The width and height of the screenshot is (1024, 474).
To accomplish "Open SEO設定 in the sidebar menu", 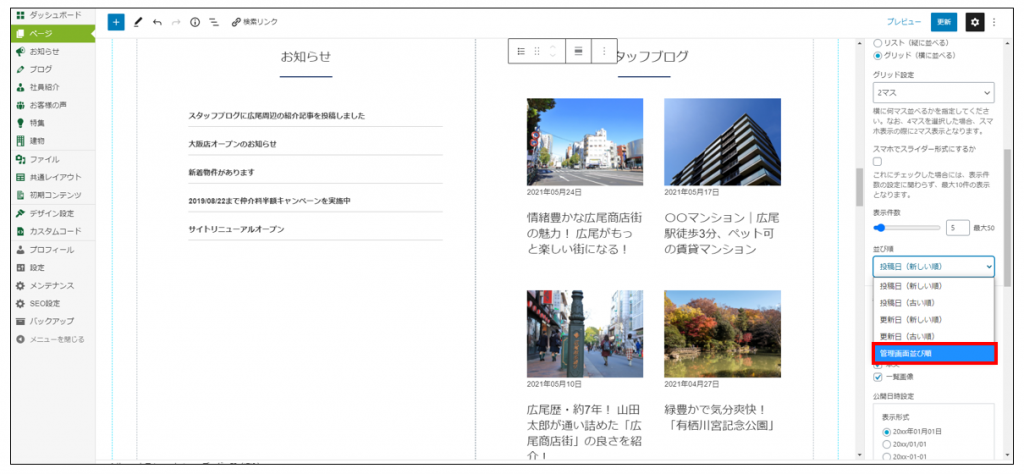I will (45, 303).
